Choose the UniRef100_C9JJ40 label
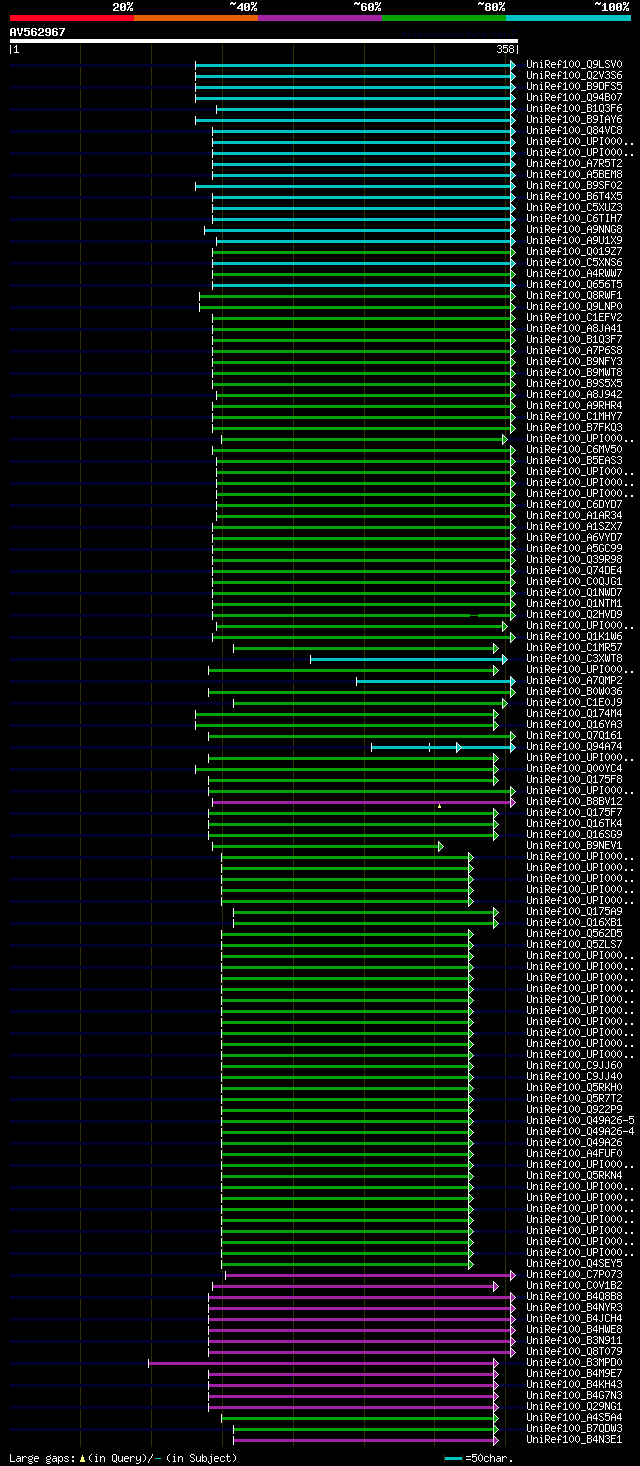 tap(574, 1077)
